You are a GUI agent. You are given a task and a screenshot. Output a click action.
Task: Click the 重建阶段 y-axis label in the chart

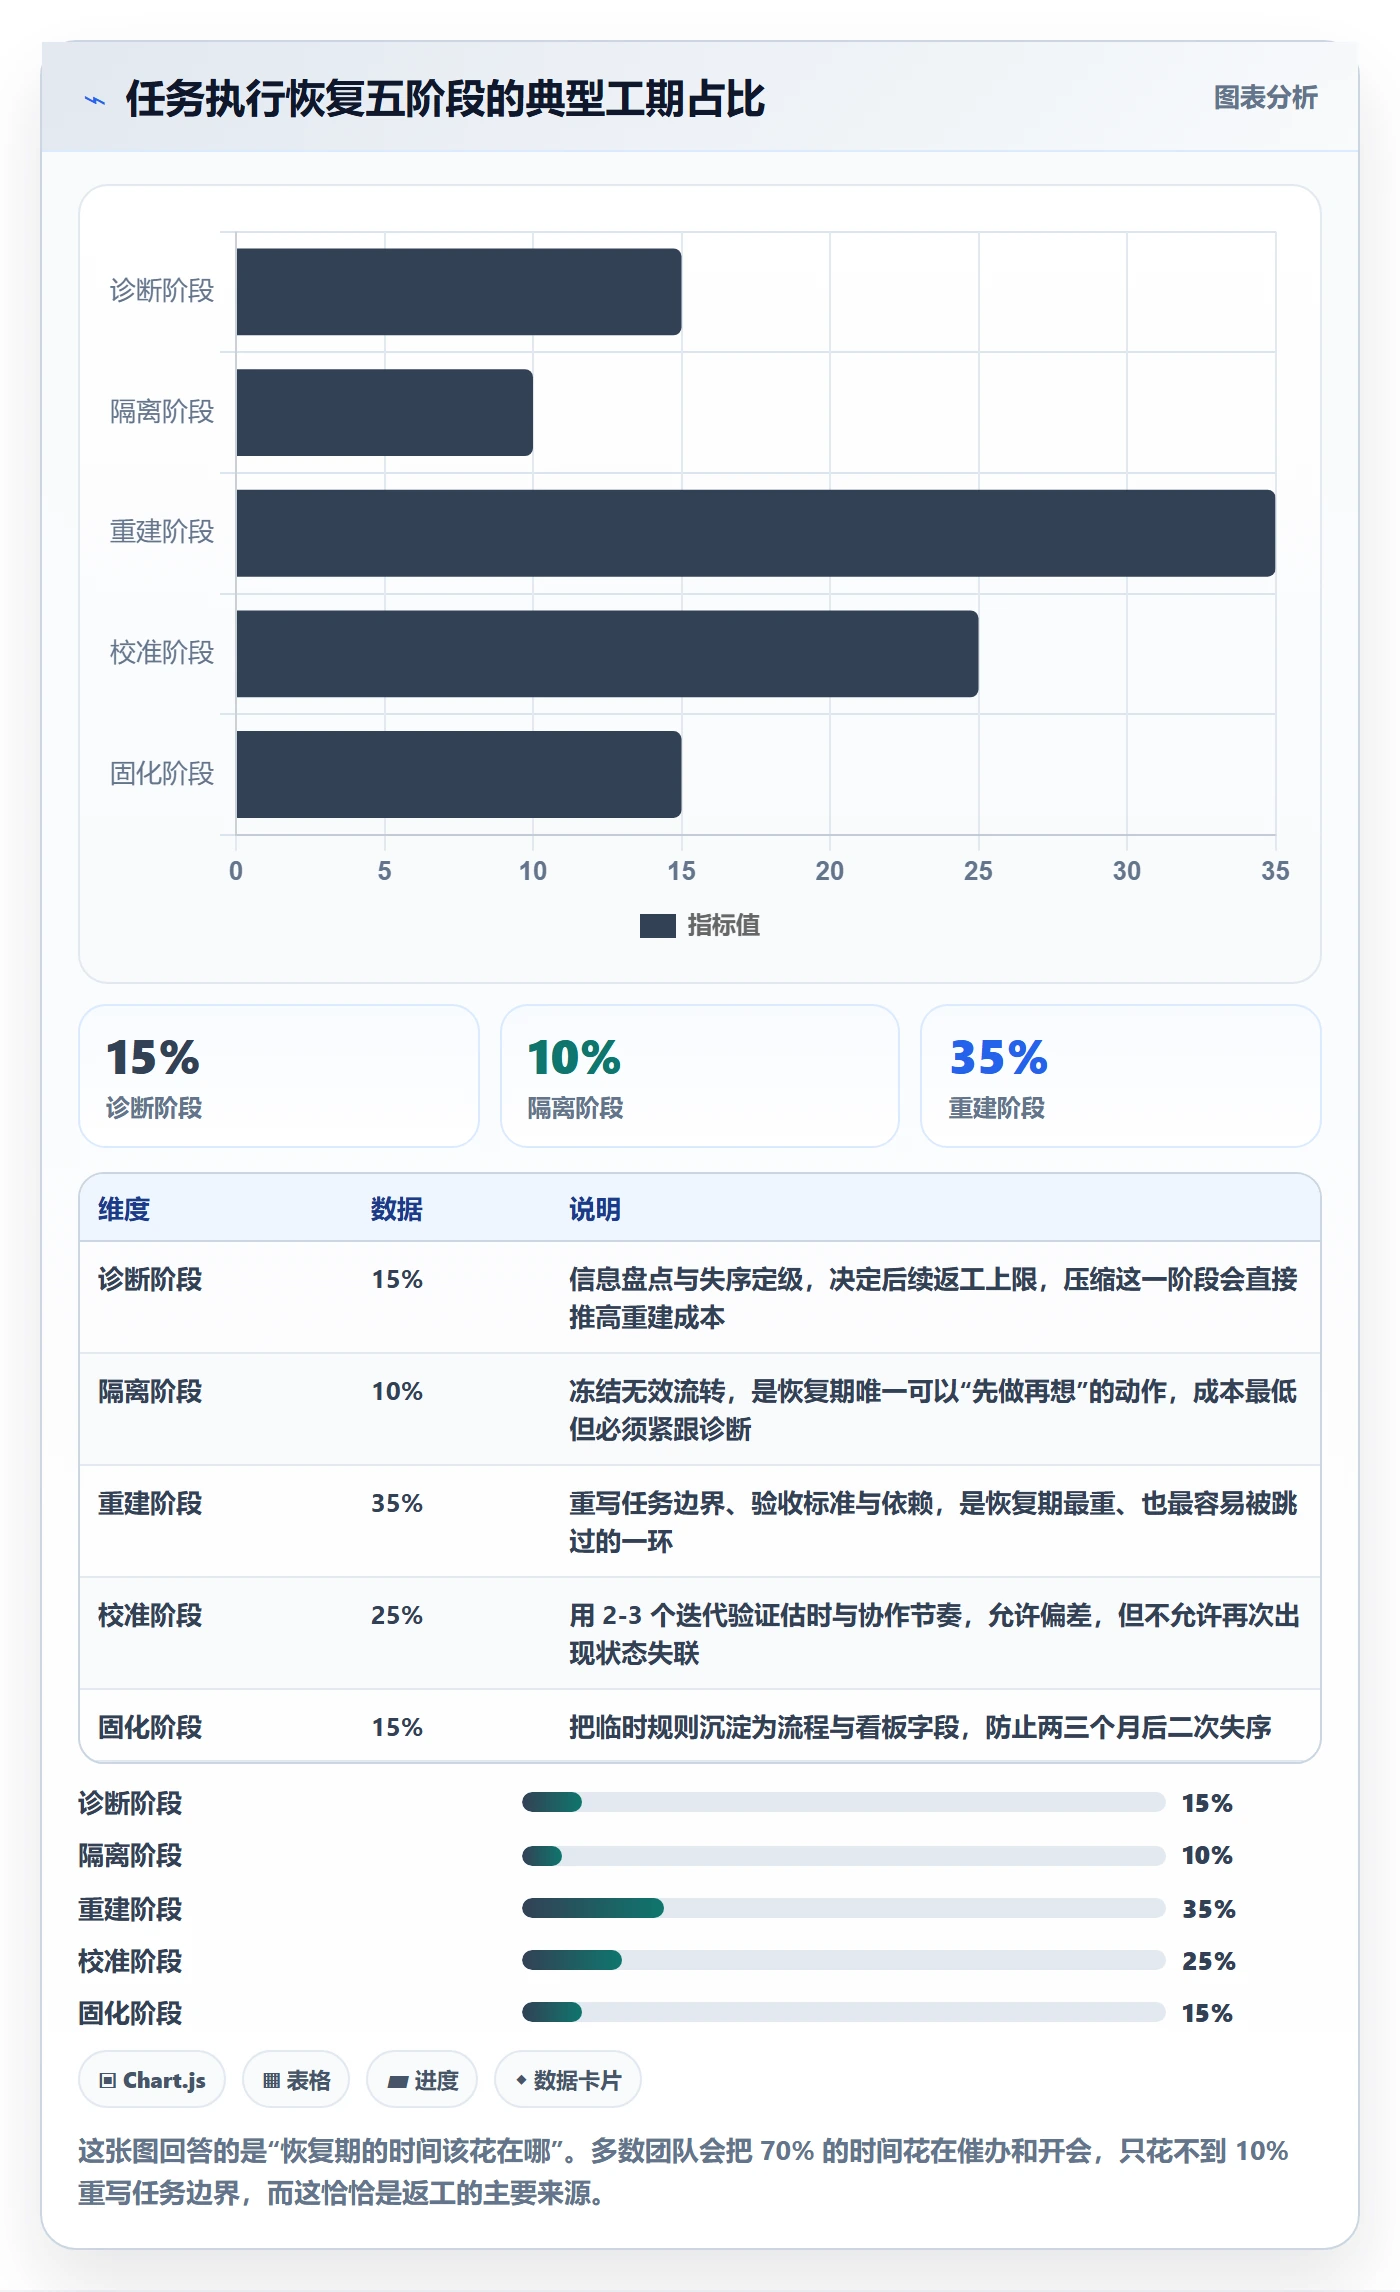[x=162, y=532]
